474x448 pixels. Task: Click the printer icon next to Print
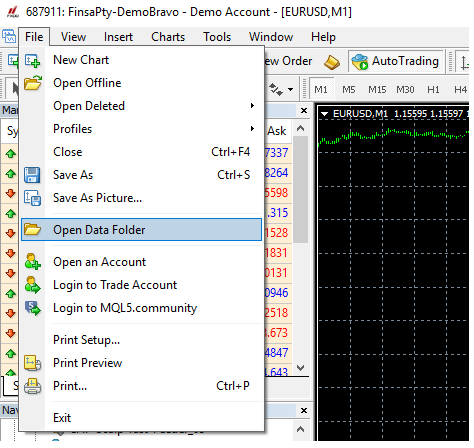(32, 386)
